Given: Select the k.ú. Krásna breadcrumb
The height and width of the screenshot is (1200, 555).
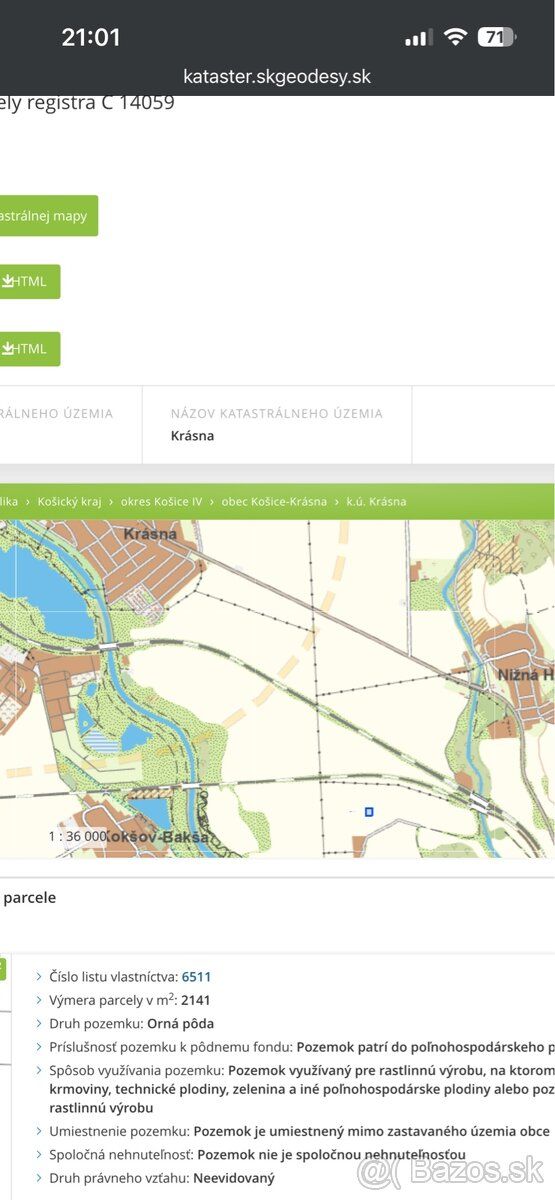Looking at the screenshot, I should point(376,501).
